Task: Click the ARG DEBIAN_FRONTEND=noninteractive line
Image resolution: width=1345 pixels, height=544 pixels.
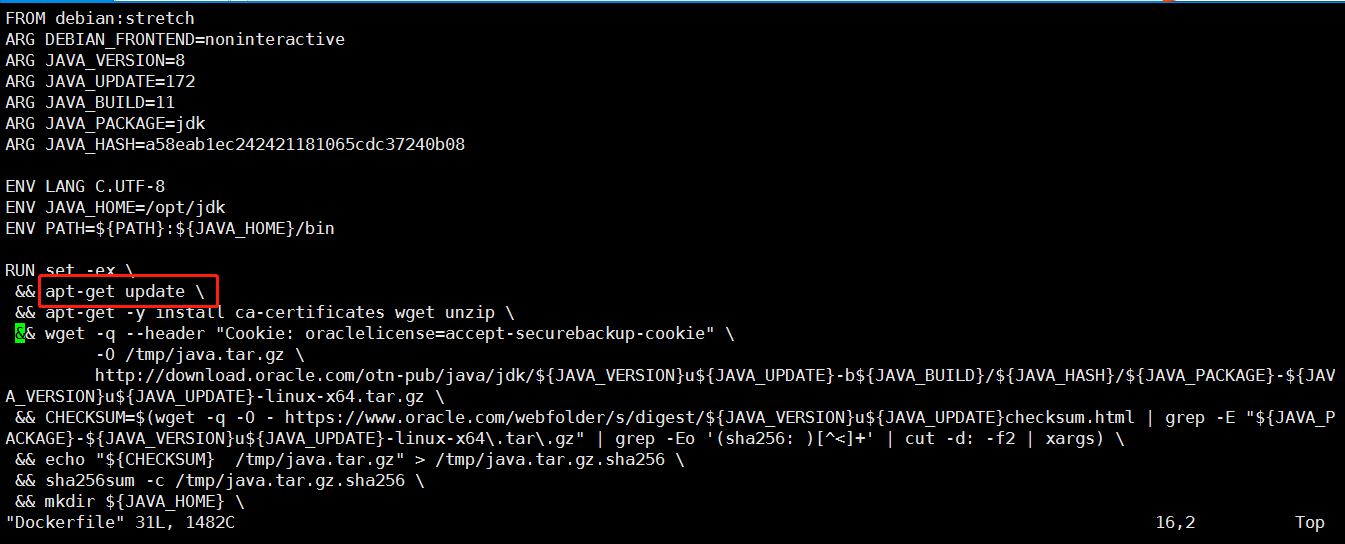Action: click(x=175, y=39)
